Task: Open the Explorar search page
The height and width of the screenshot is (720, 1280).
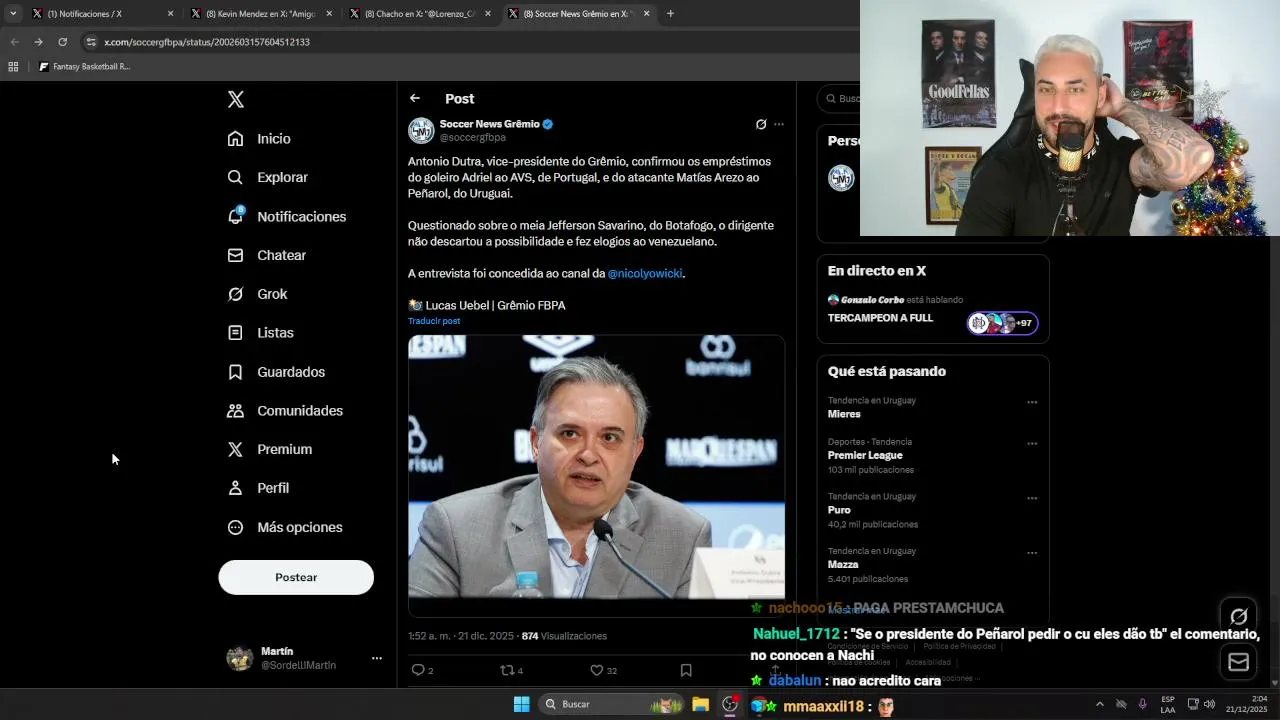Action: click(x=267, y=177)
